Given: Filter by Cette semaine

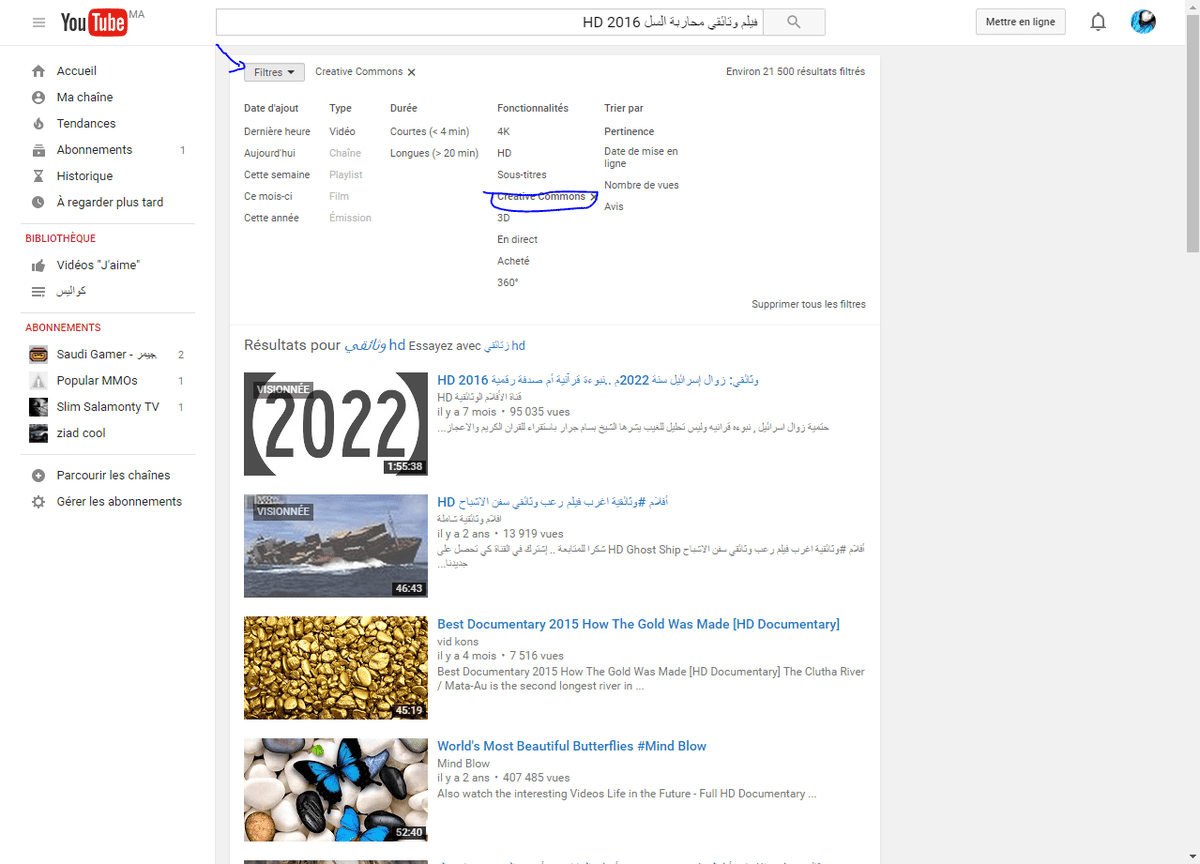Looking at the screenshot, I should [x=277, y=175].
